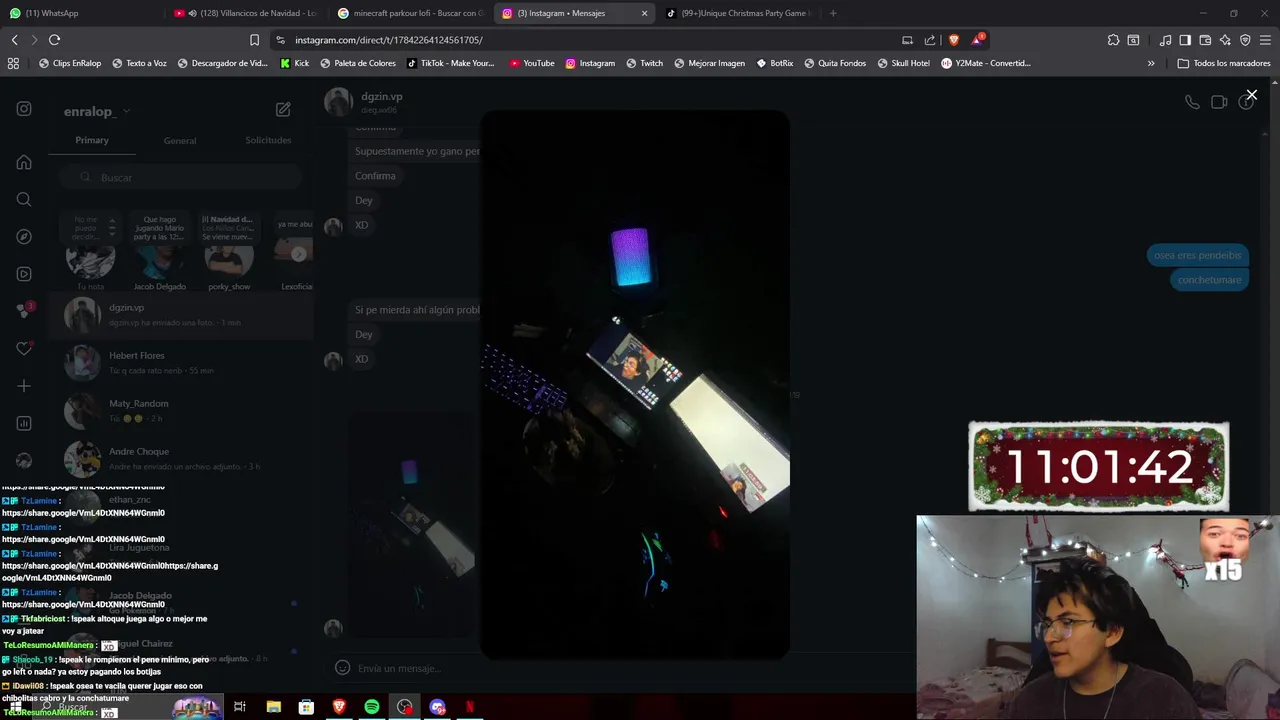Close the photo viewer overlay
Viewport: 1280px width, 720px height.
point(1251,95)
